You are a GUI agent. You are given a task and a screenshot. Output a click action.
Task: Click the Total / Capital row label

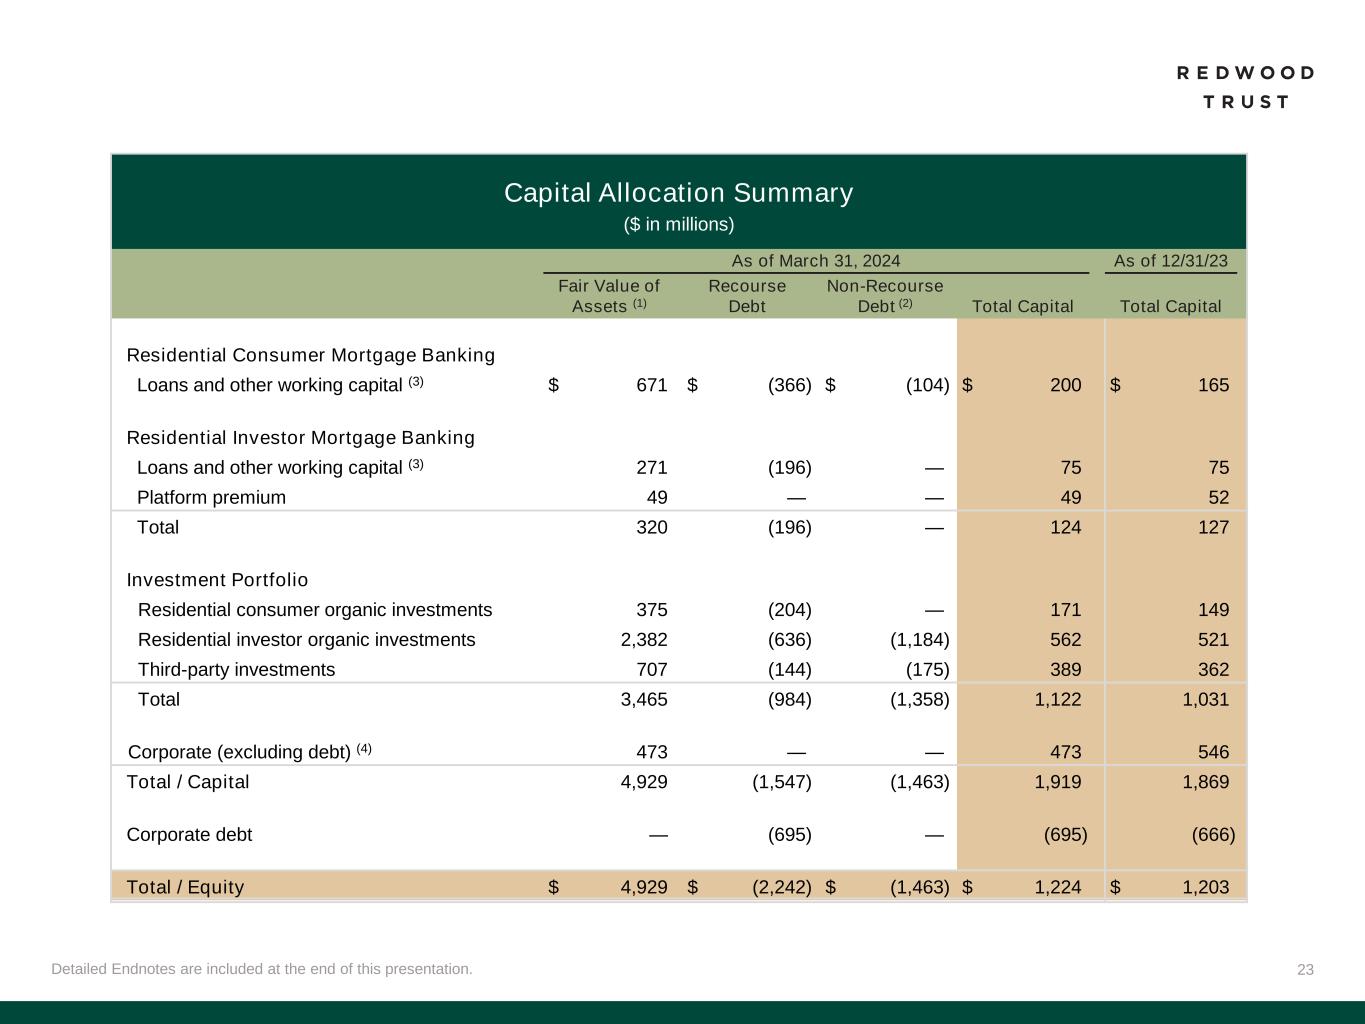tap(188, 782)
